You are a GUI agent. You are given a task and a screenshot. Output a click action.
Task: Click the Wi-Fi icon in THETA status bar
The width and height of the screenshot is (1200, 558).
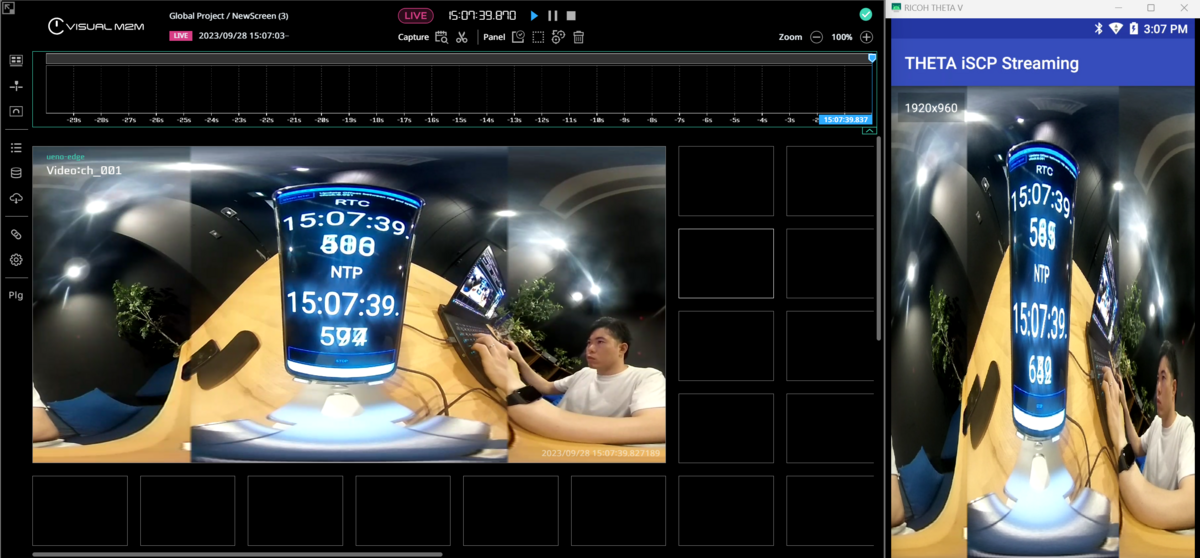(1116, 29)
